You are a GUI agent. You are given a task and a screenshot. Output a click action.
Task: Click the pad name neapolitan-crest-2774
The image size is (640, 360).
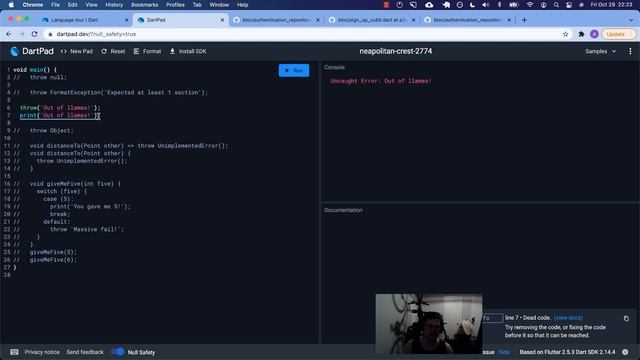396,51
